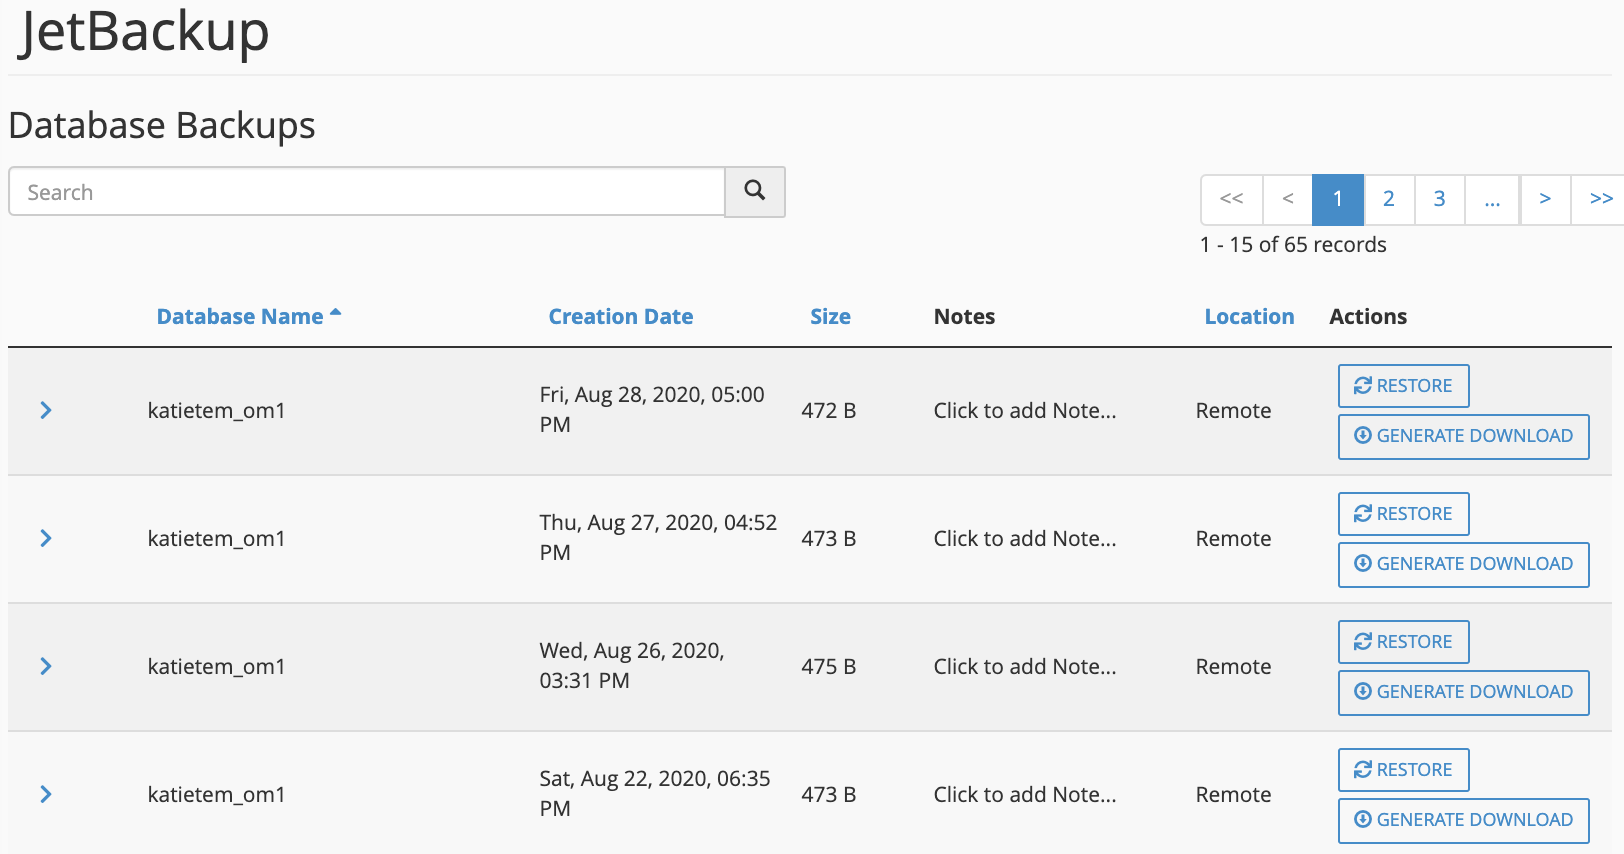Click katietem_om1 name in Aug 28 row
The image size is (1624, 854).
coord(216,411)
